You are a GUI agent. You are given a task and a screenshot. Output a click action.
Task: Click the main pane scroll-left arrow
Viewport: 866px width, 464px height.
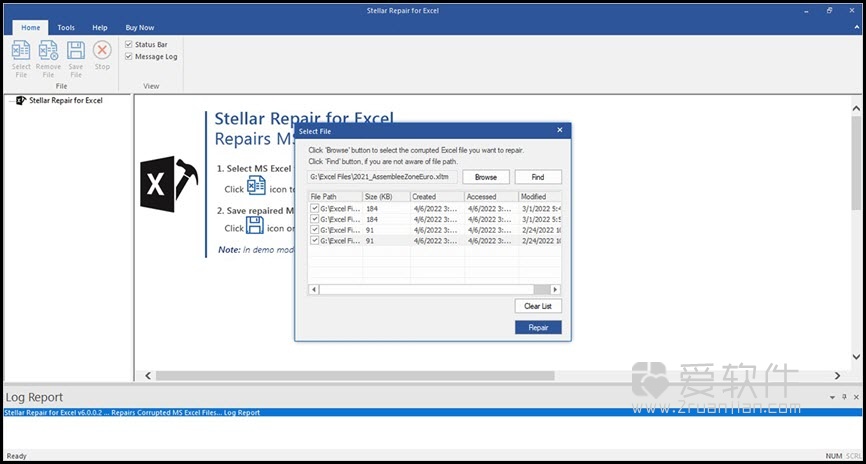[147, 376]
